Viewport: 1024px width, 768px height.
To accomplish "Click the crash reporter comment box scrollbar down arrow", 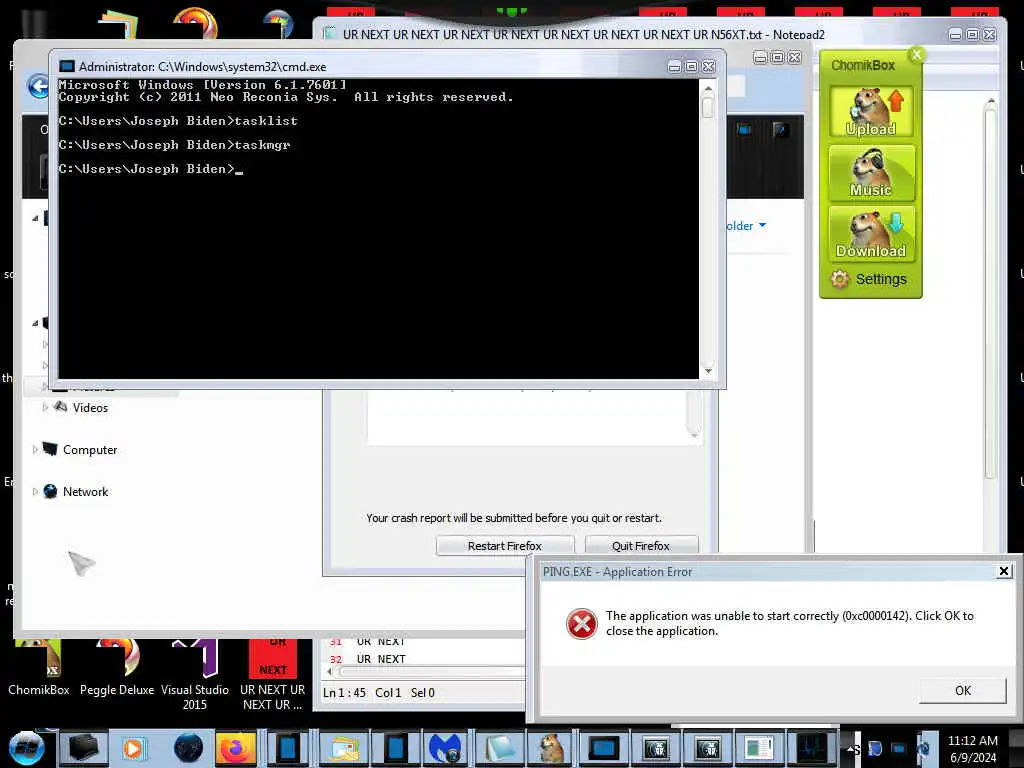I will point(694,434).
